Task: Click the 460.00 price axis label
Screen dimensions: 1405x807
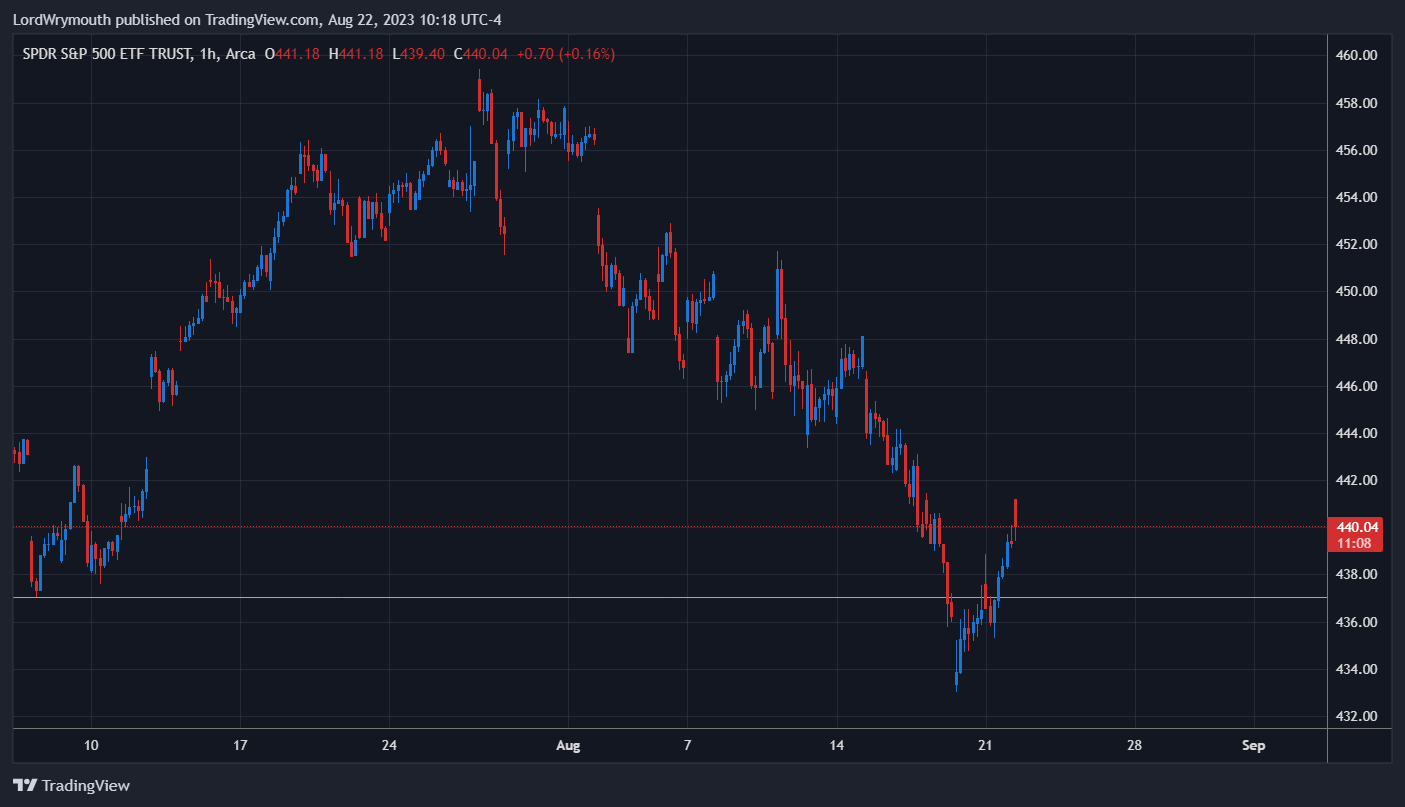Action: pyautogui.click(x=1357, y=56)
